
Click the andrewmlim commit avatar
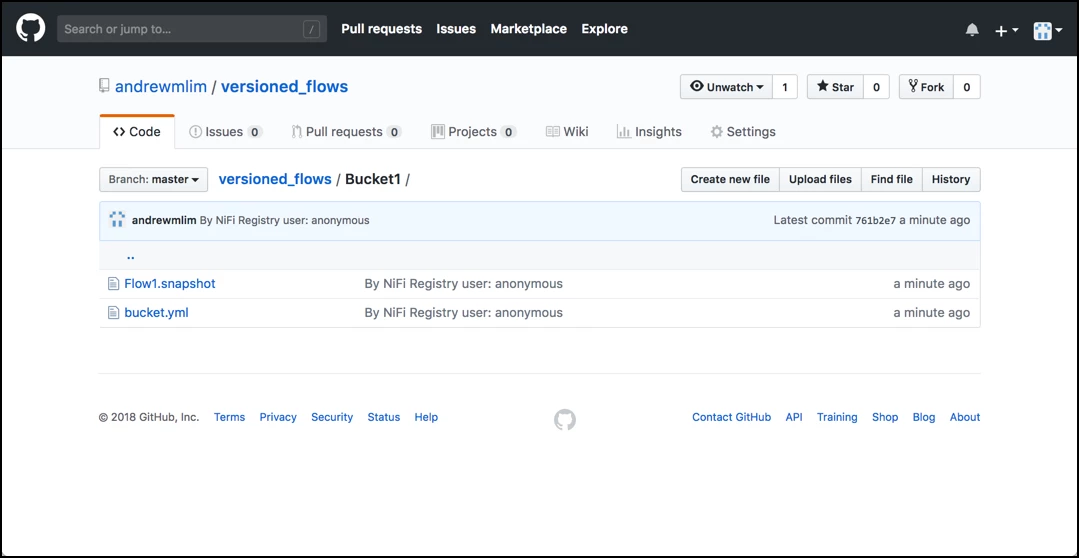point(117,220)
